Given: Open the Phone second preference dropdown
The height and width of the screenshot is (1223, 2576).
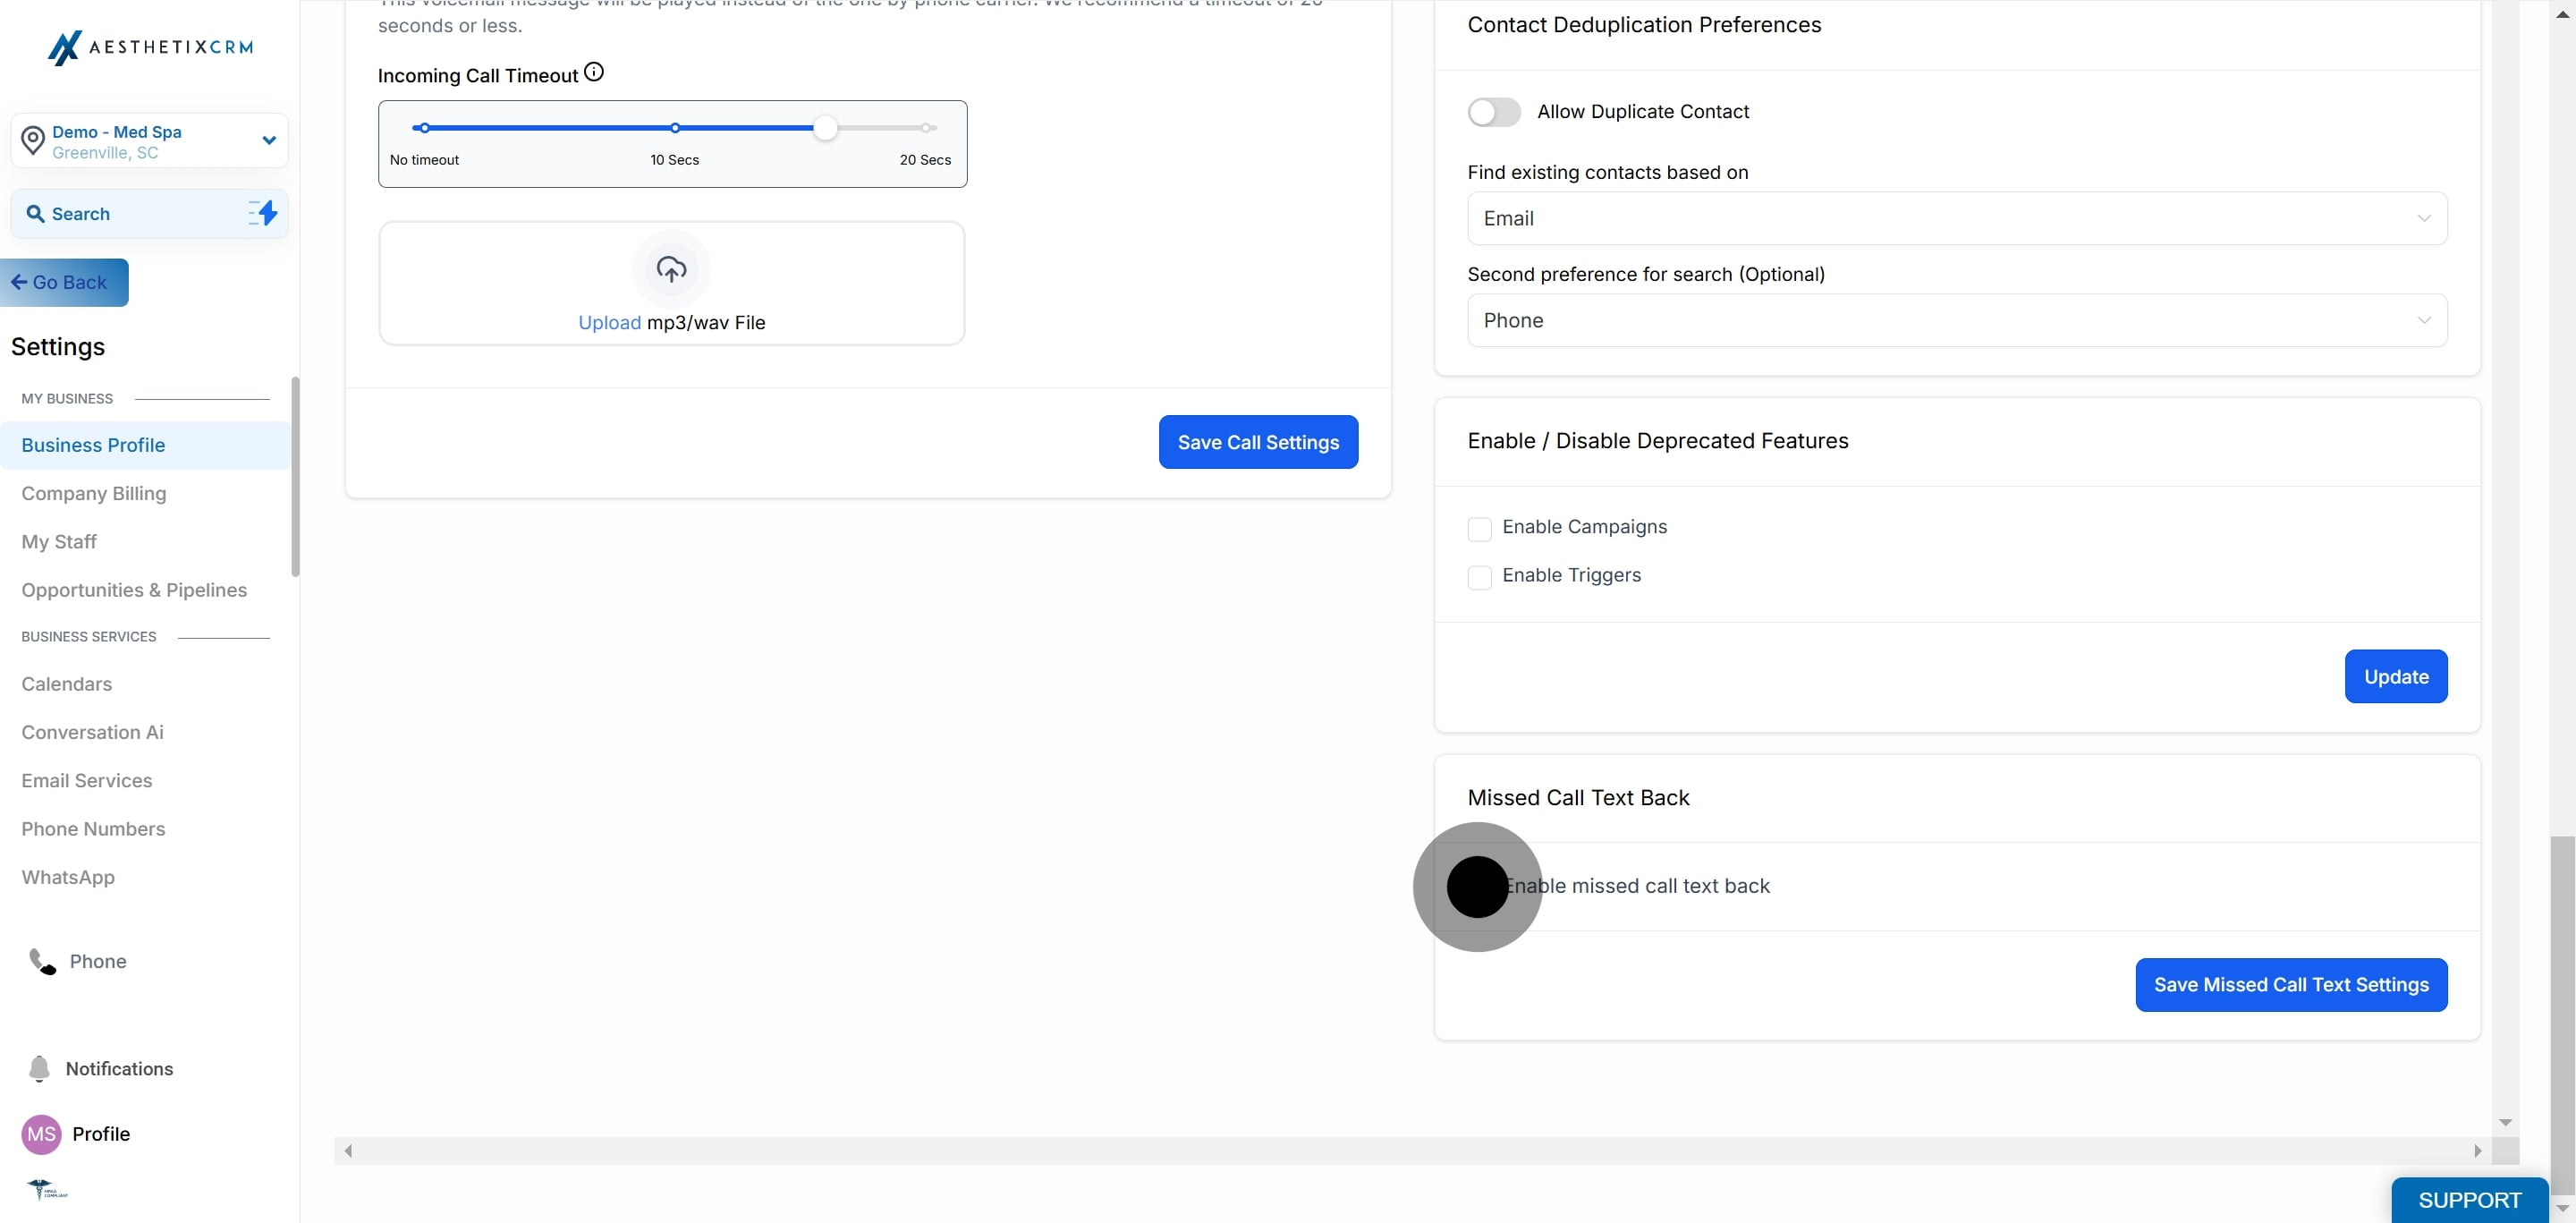Looking at the screenshot, I should [x=1956, y=320].
